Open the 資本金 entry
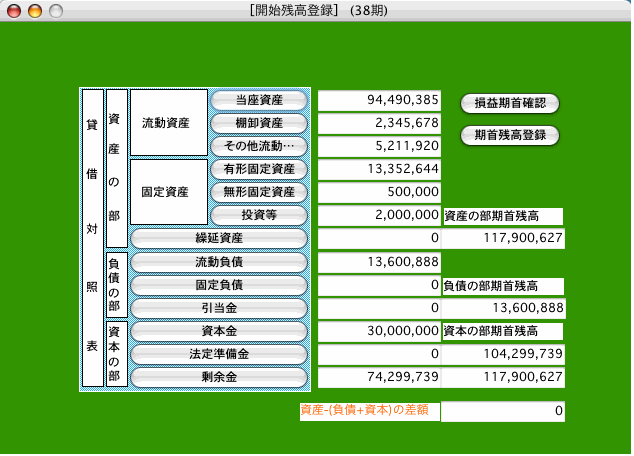 pos(218,331)
